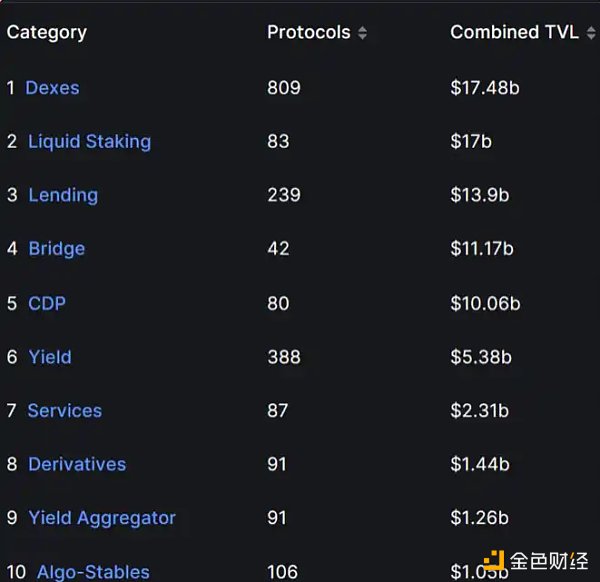
Task: Select the Algo-Stables category link
Action: click(93, 572)
